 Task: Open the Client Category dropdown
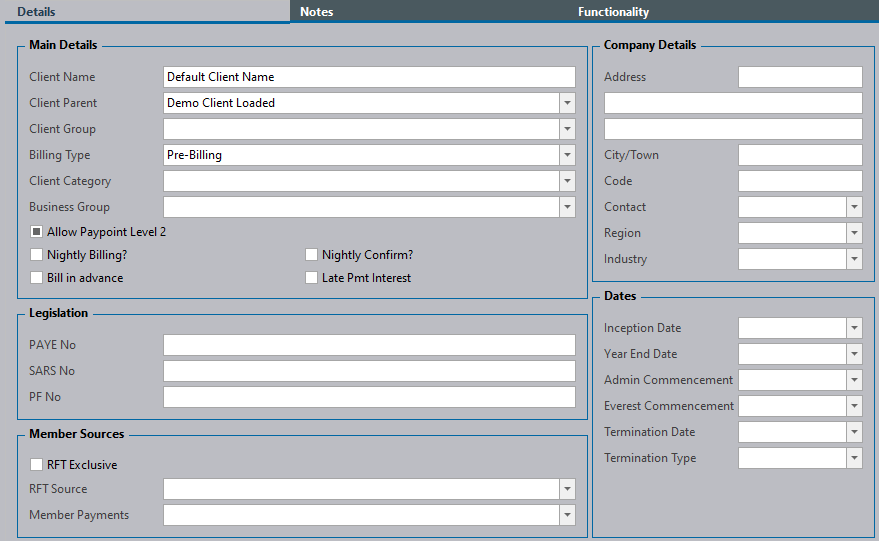pyautogui.click(x=567, y=181)
